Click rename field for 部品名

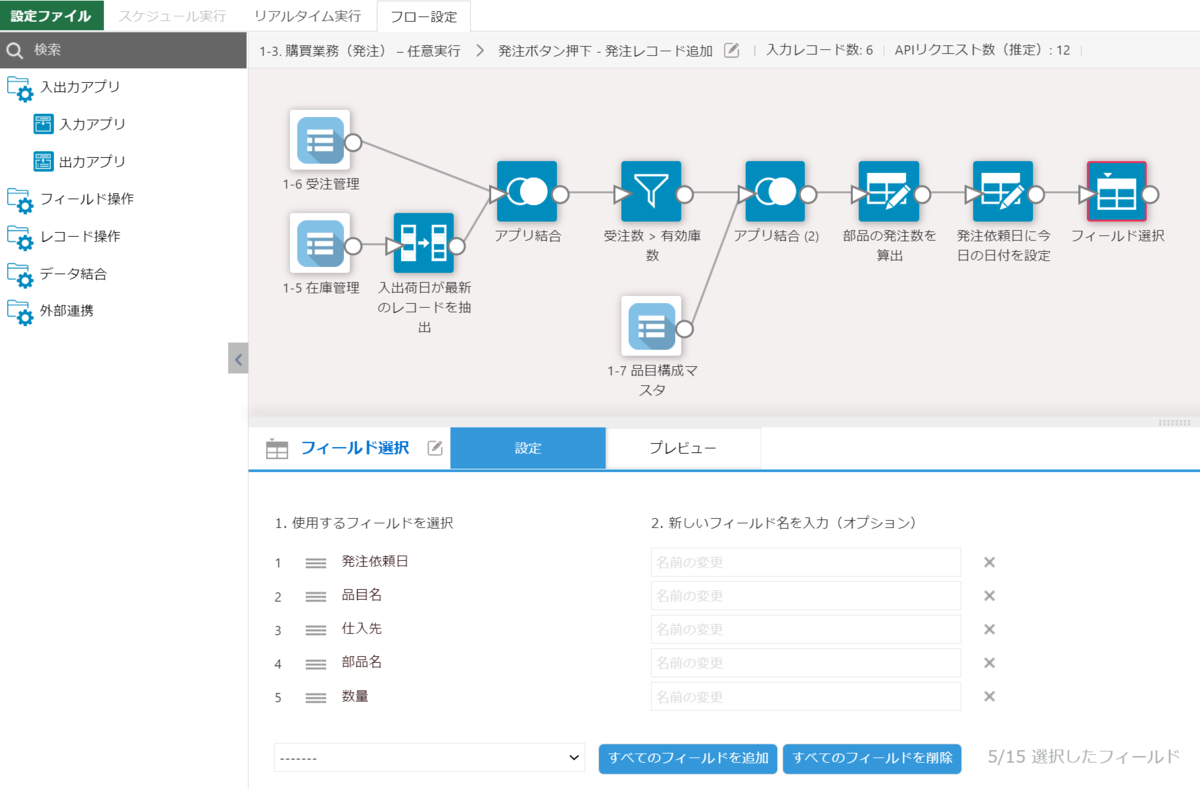tap(806, 663)
